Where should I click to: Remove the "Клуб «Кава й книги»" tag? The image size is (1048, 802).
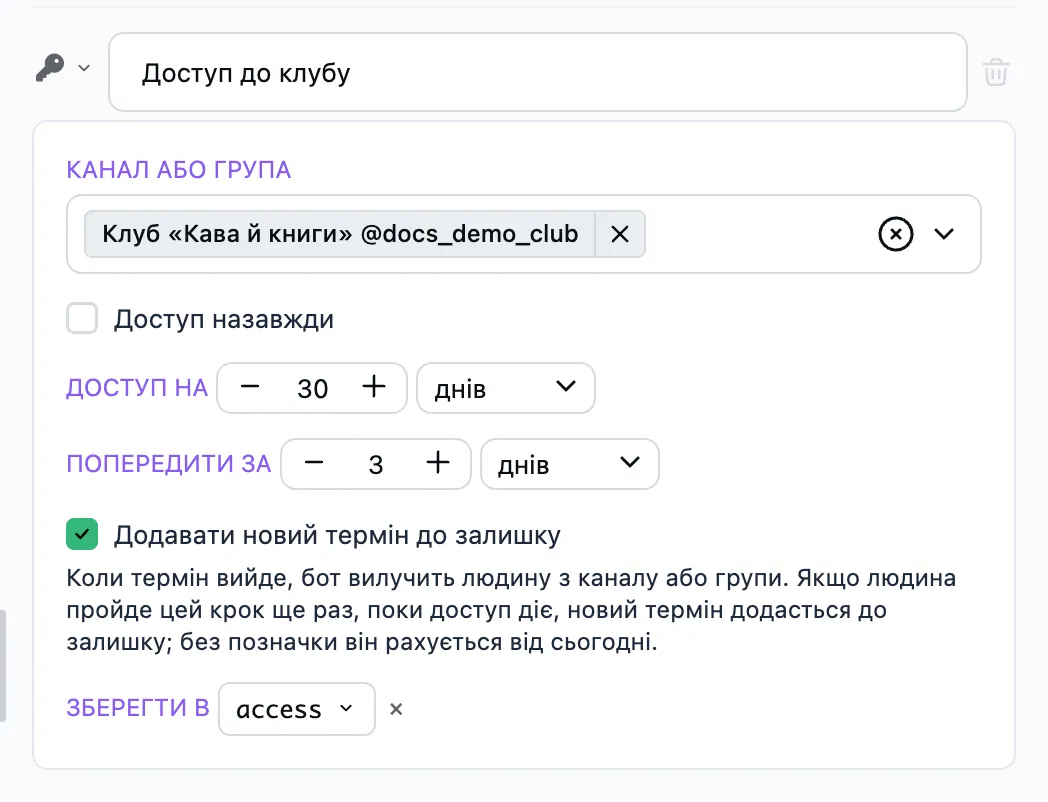[x=620, y=234]
